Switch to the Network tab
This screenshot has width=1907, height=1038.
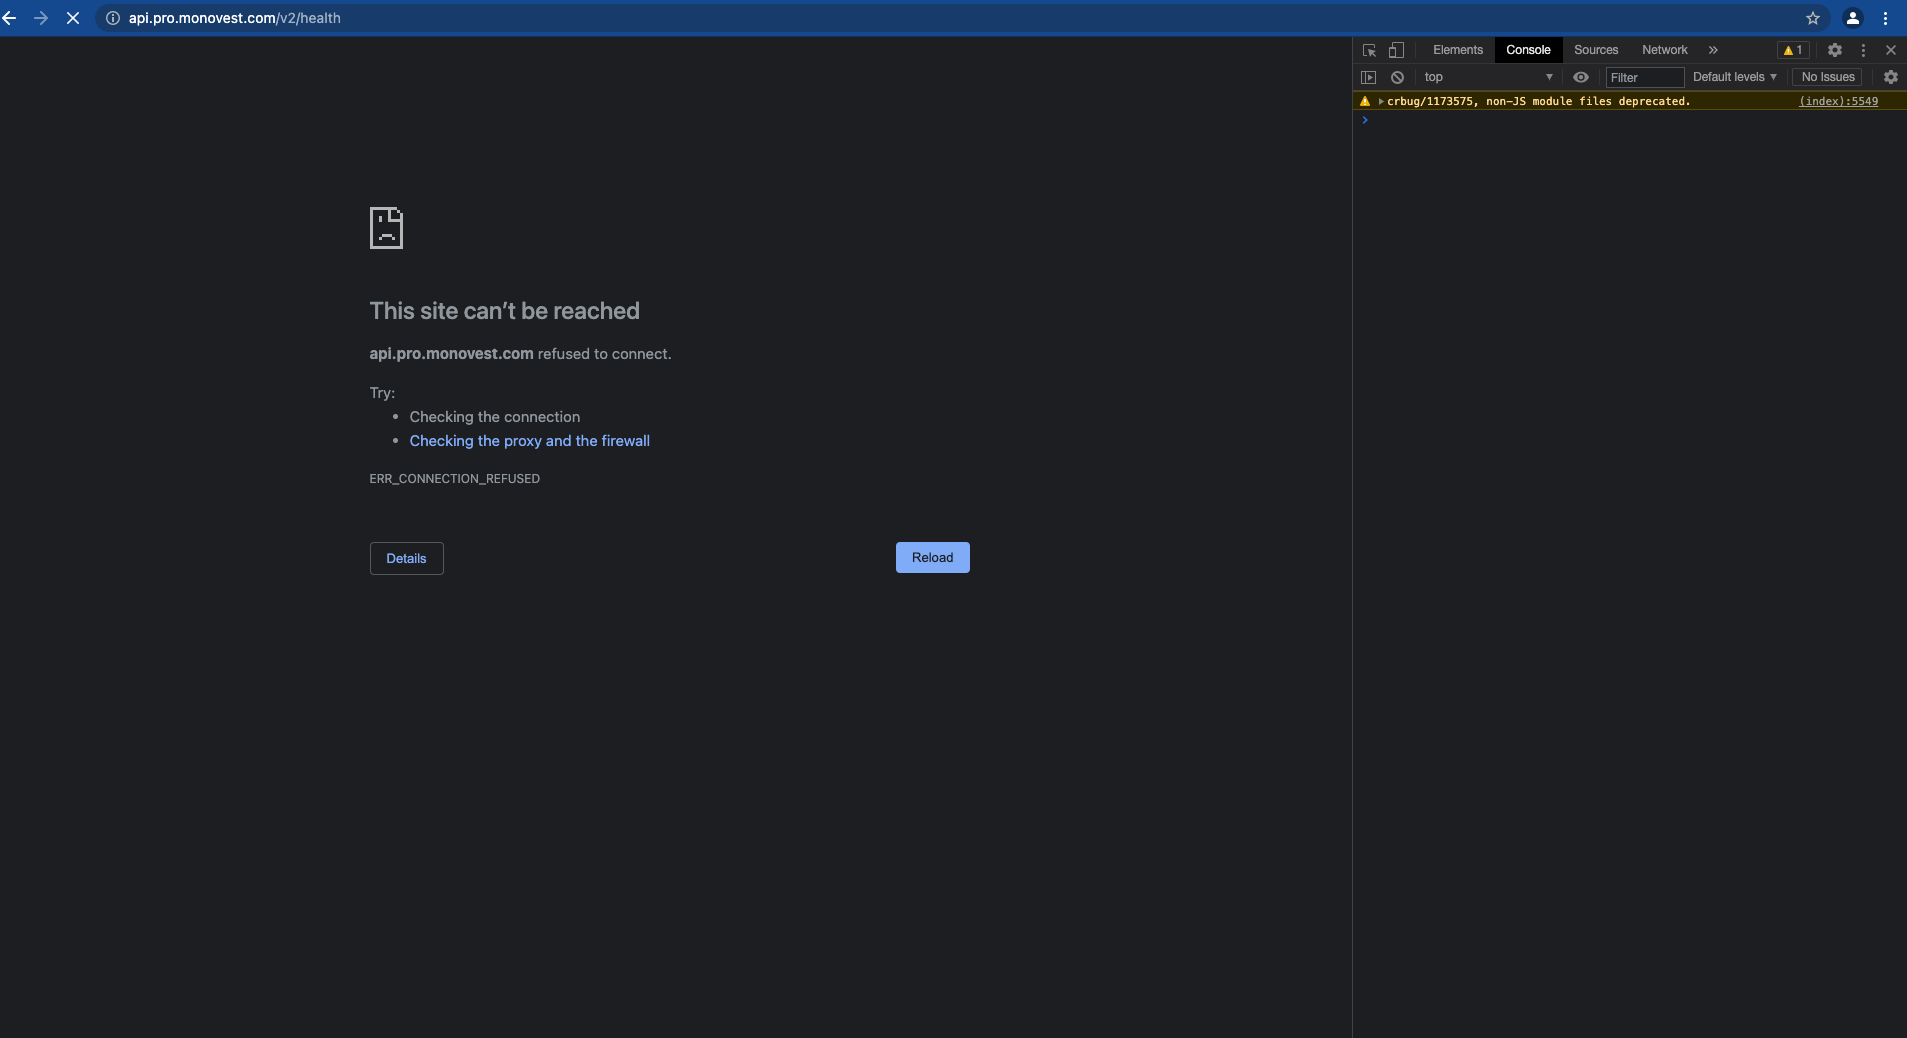(x=1664, y=50)
